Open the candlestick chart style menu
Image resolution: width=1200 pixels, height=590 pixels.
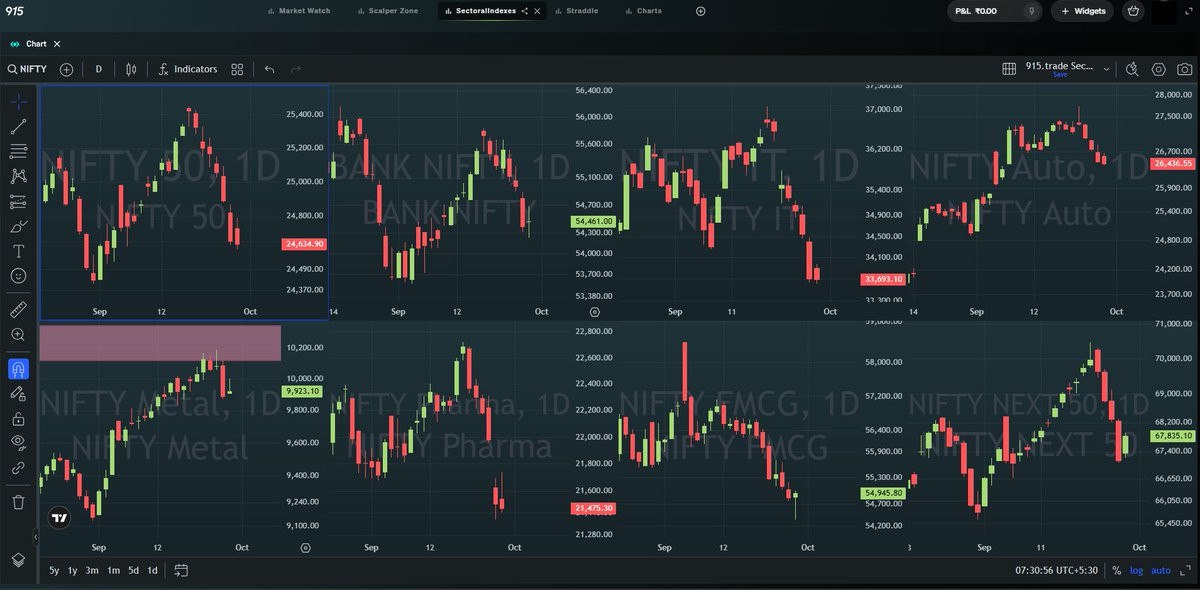pos(131,69)
